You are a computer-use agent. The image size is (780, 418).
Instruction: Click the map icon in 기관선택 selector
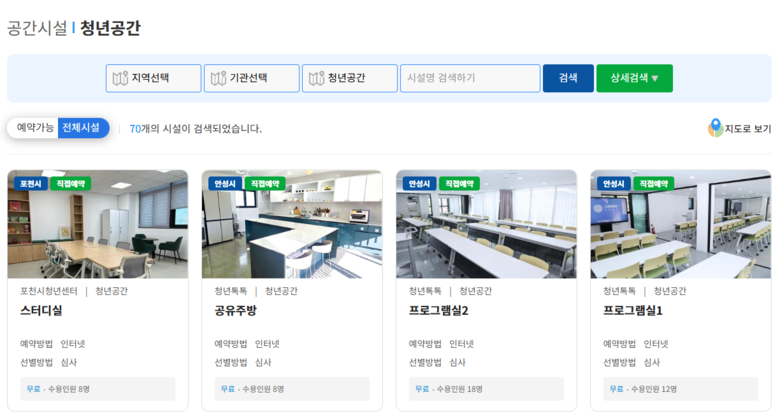click(218, 79)
